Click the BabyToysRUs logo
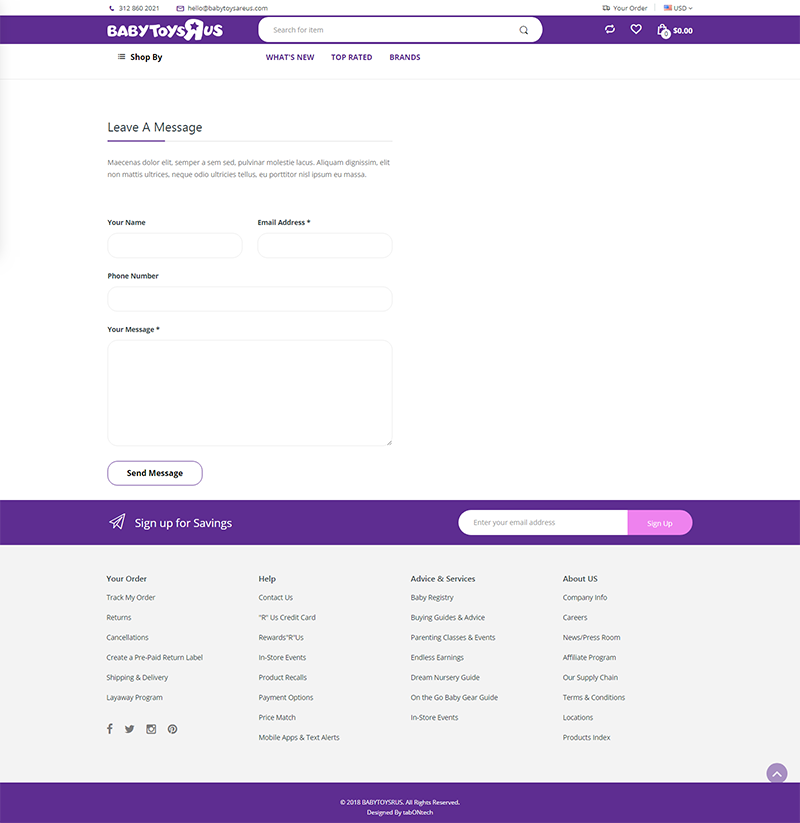The image size is (800, 823). 165,30
